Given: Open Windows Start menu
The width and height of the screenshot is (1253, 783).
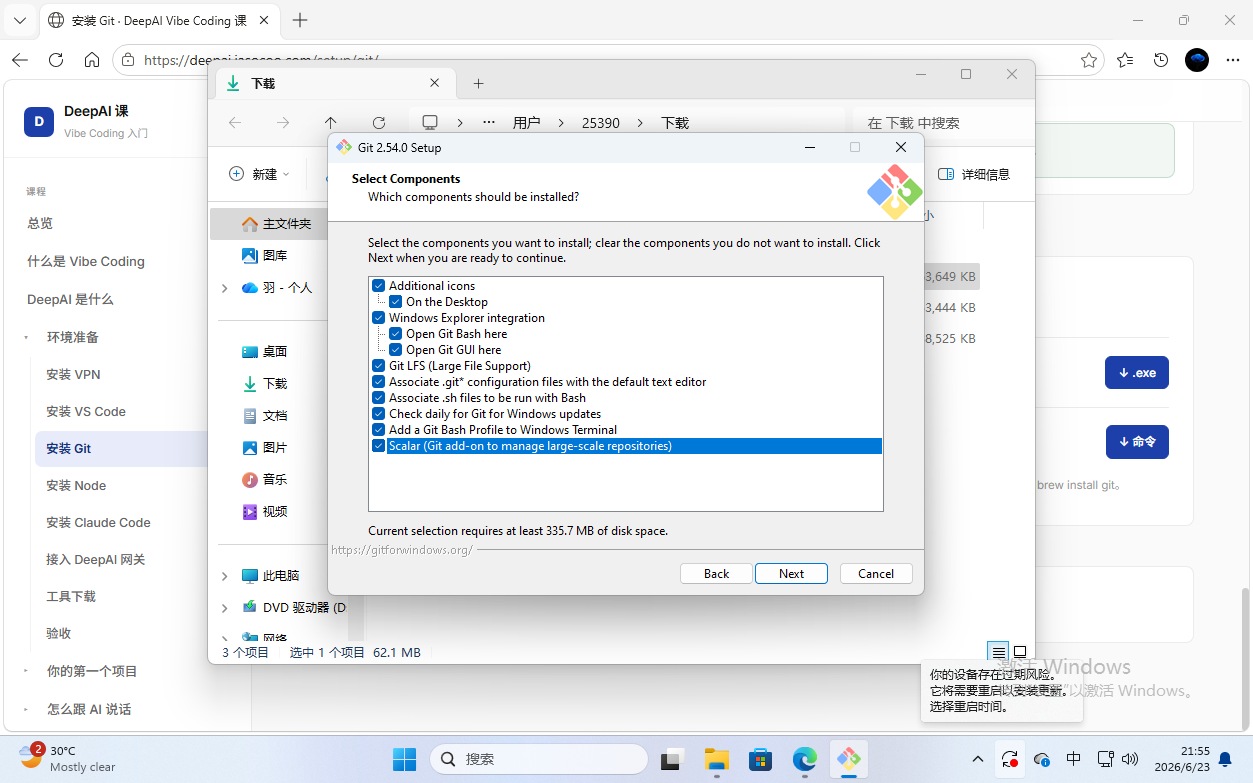Looking at the screenshot, I should 405,759.
